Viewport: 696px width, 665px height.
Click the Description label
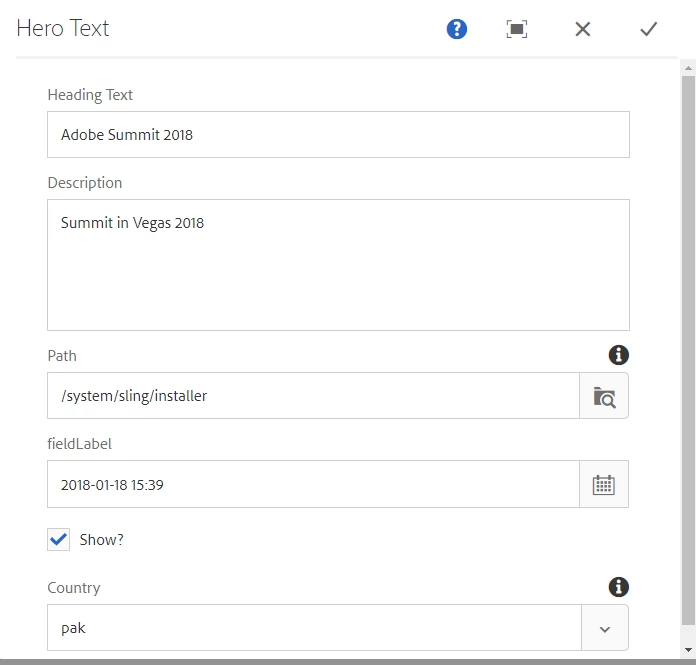pos(85,183)
